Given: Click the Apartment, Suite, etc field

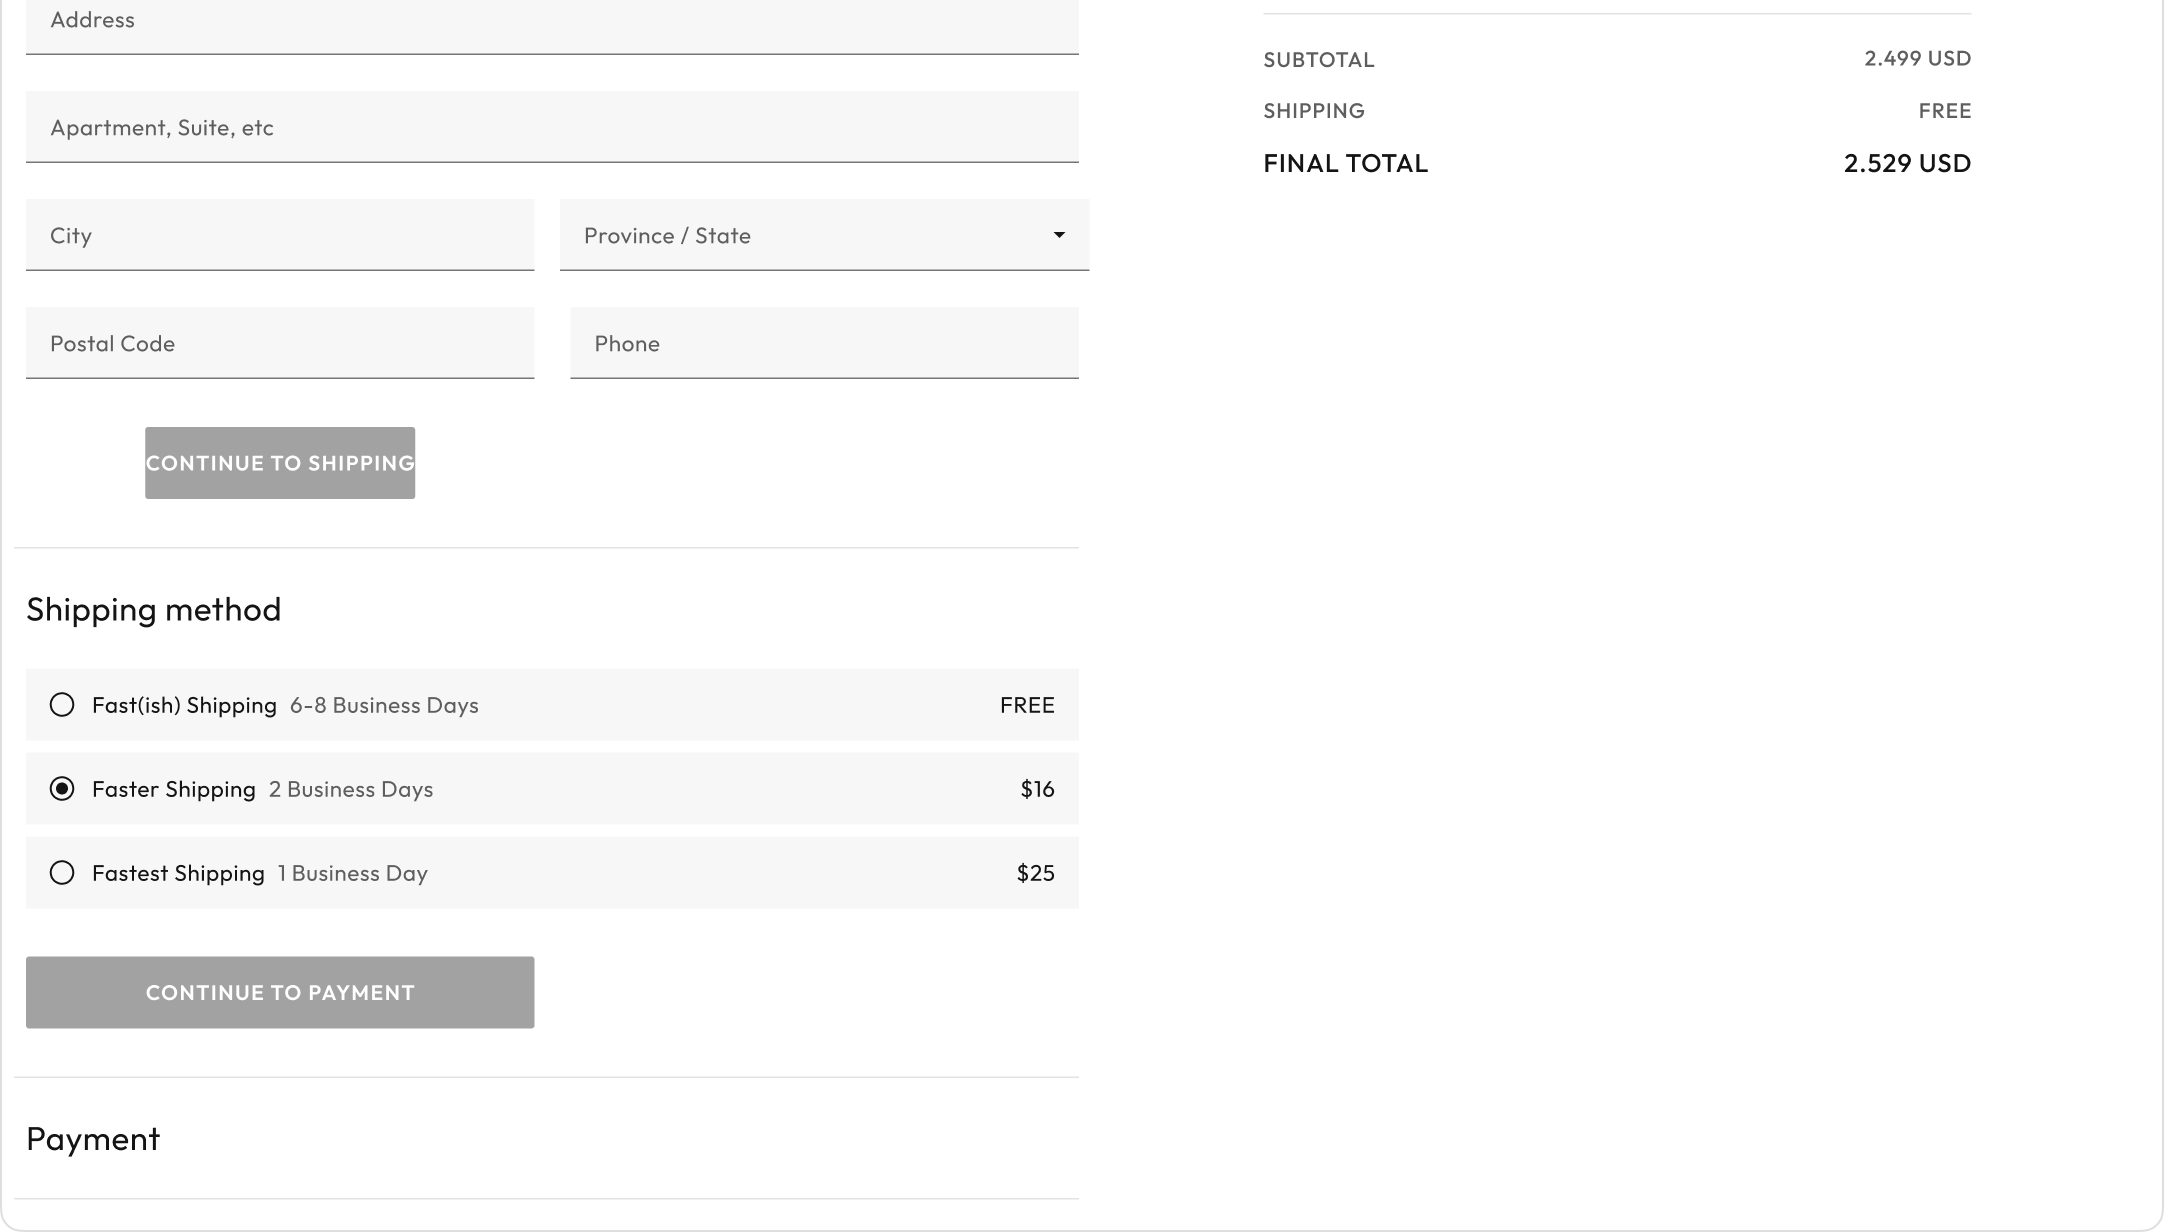Looking at the screenshot, I should [x=552, y=127].
